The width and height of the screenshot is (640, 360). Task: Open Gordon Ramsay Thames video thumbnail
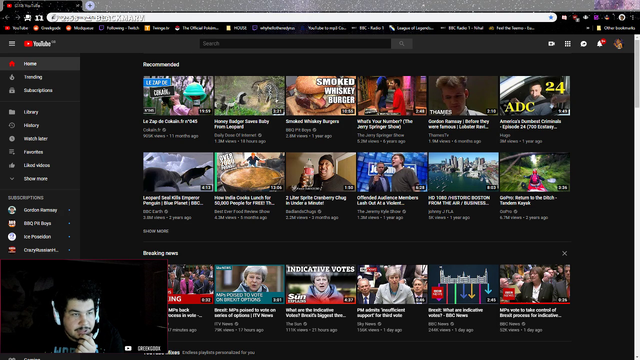click(x=464, y=96)
